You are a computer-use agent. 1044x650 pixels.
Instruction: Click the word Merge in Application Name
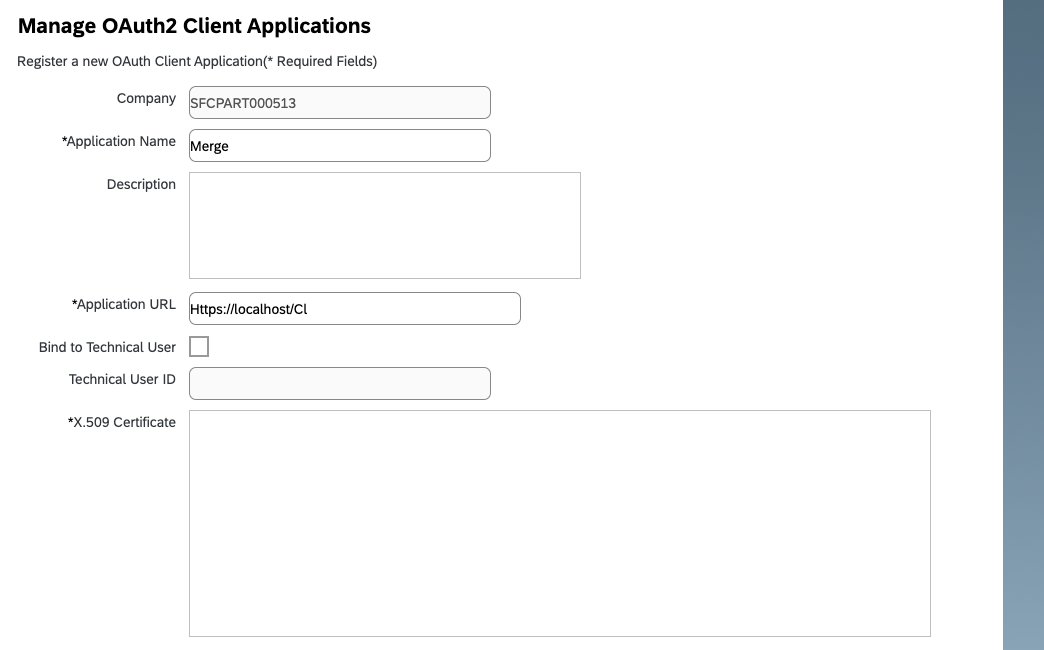tap(209, 147)
